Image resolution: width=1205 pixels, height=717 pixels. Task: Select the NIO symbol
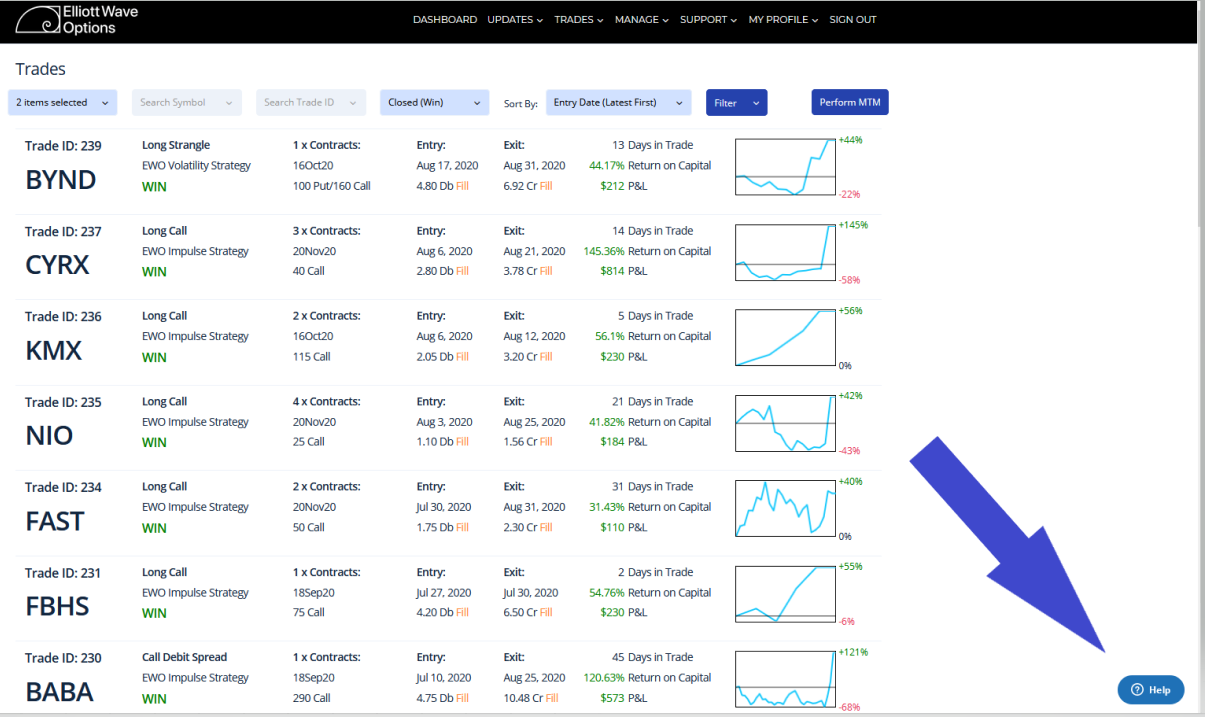point(49,436)
